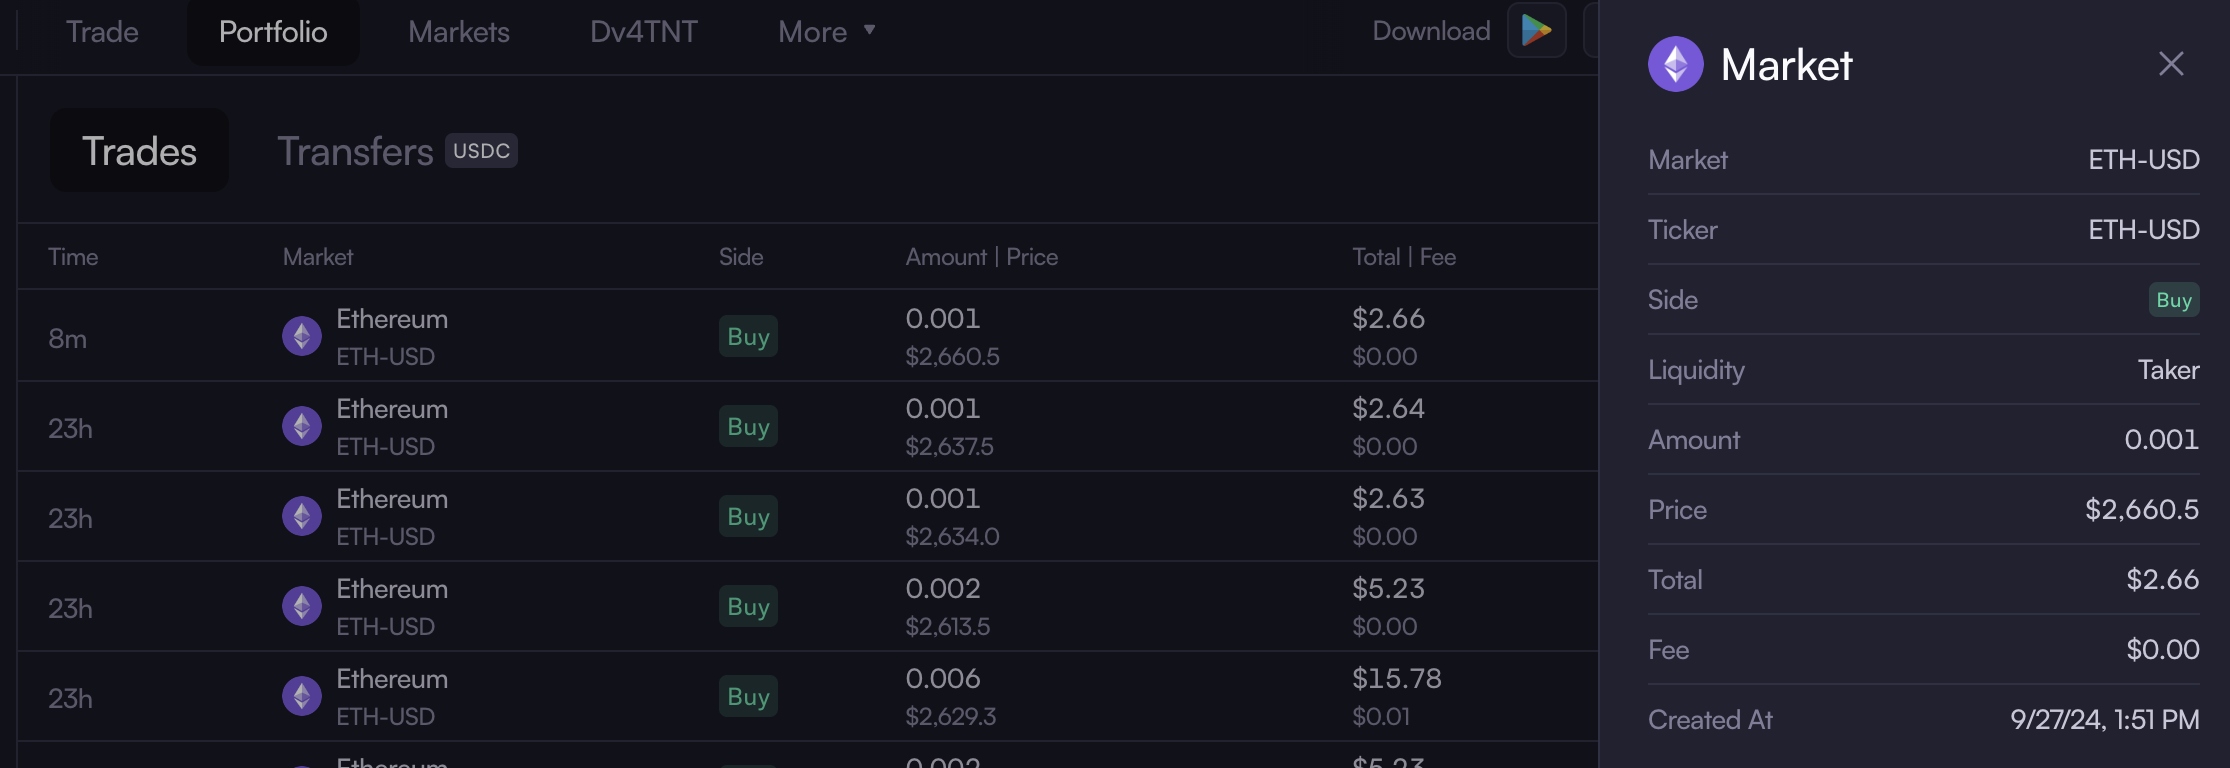Viewport: 2230px width, 768px height.
Task: Click the Total | Fee column header
Action: point(1403,257)
